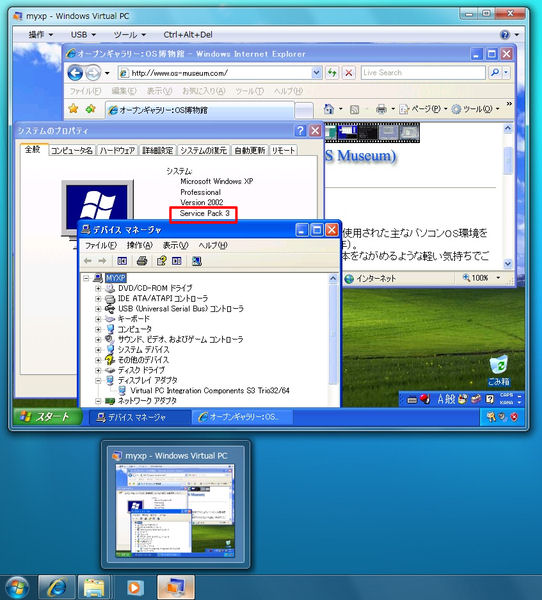Image resolution: width=542 pixels, height=600 pixels.
Task: Click the Add to Favorites star icon
Action: (x=91, y=109)
